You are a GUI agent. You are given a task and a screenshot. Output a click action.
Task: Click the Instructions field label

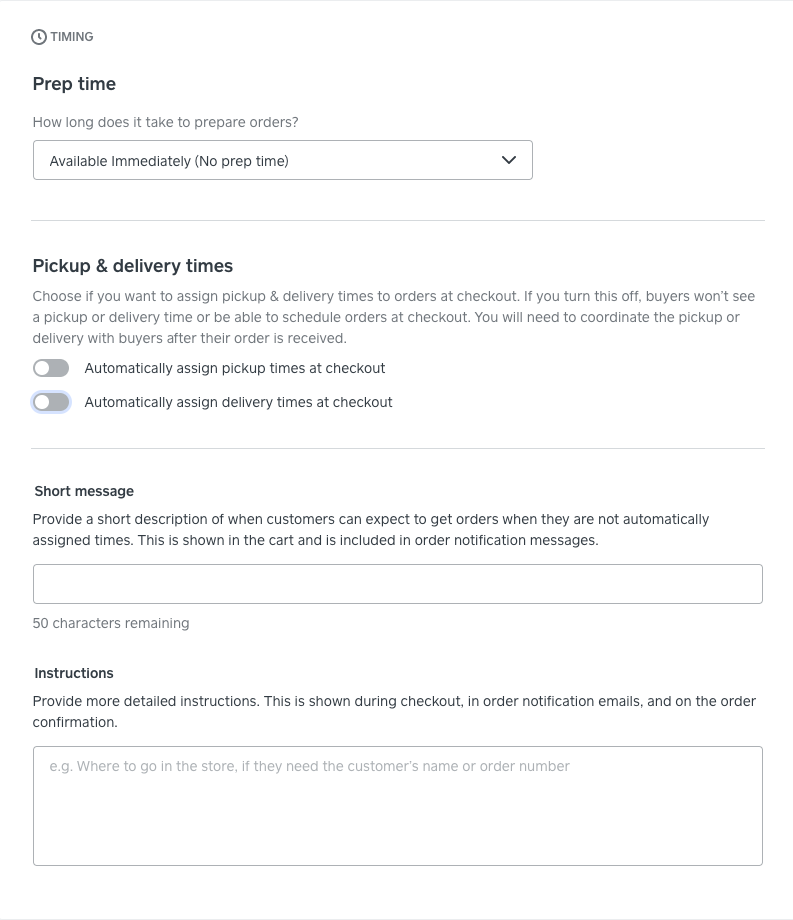74,673
